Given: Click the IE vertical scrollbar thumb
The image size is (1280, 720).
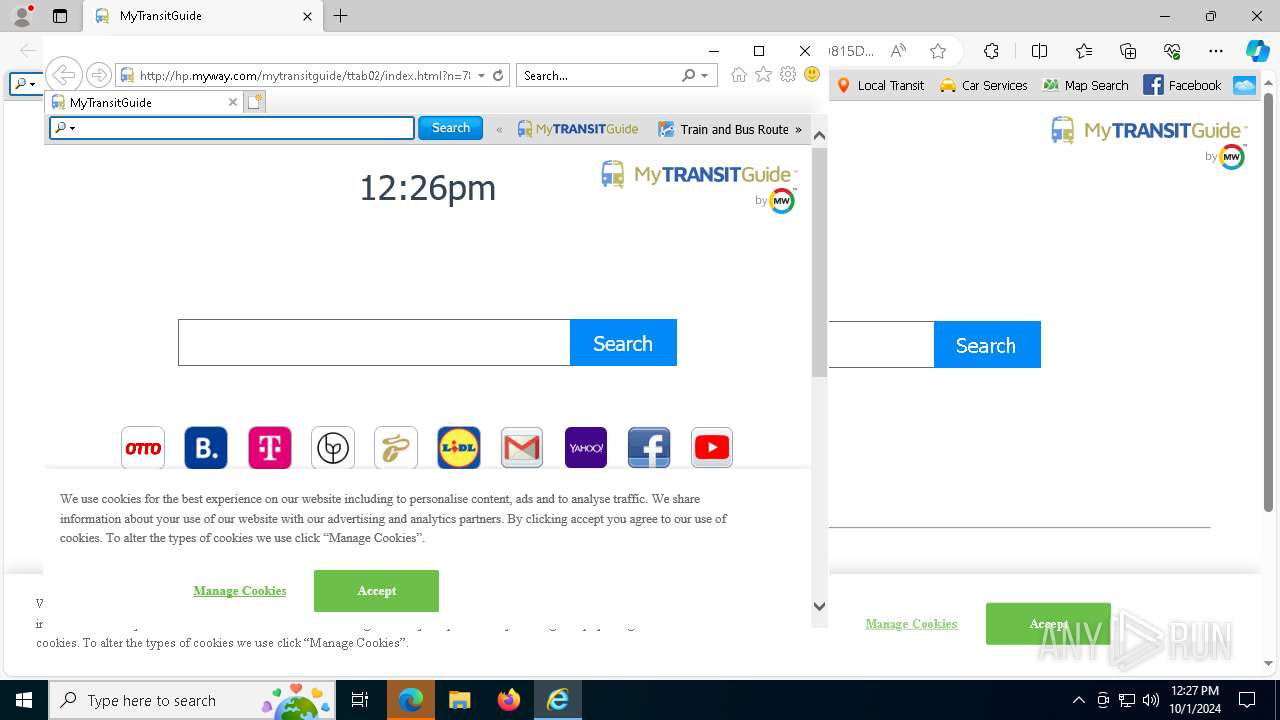Looking at the screenshot, I should coord(819,262).
